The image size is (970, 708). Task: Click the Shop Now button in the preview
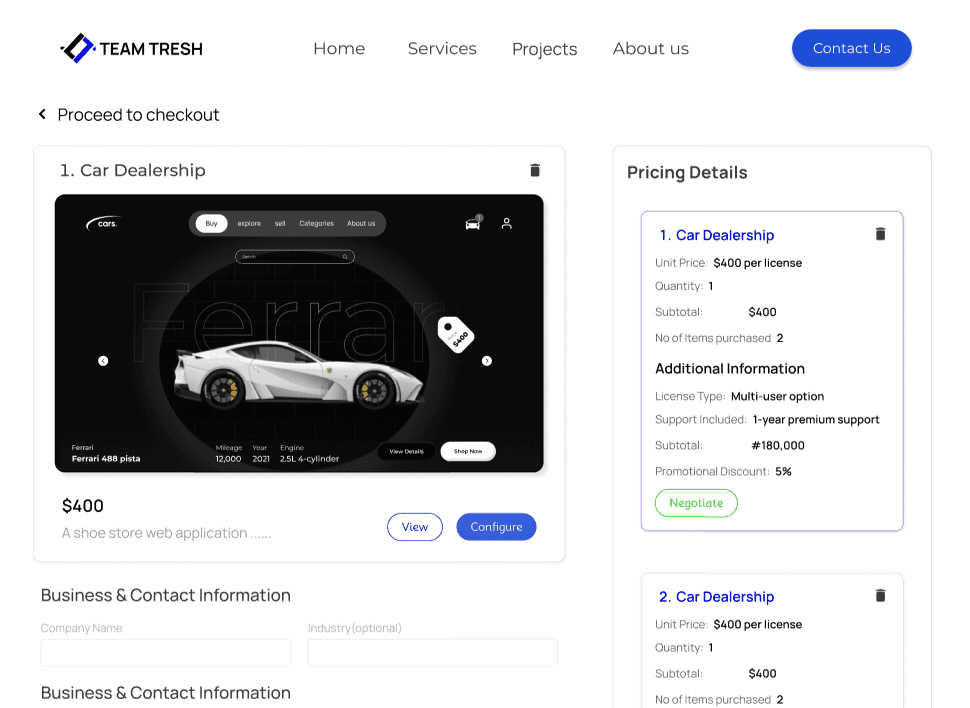click(468, 451)
